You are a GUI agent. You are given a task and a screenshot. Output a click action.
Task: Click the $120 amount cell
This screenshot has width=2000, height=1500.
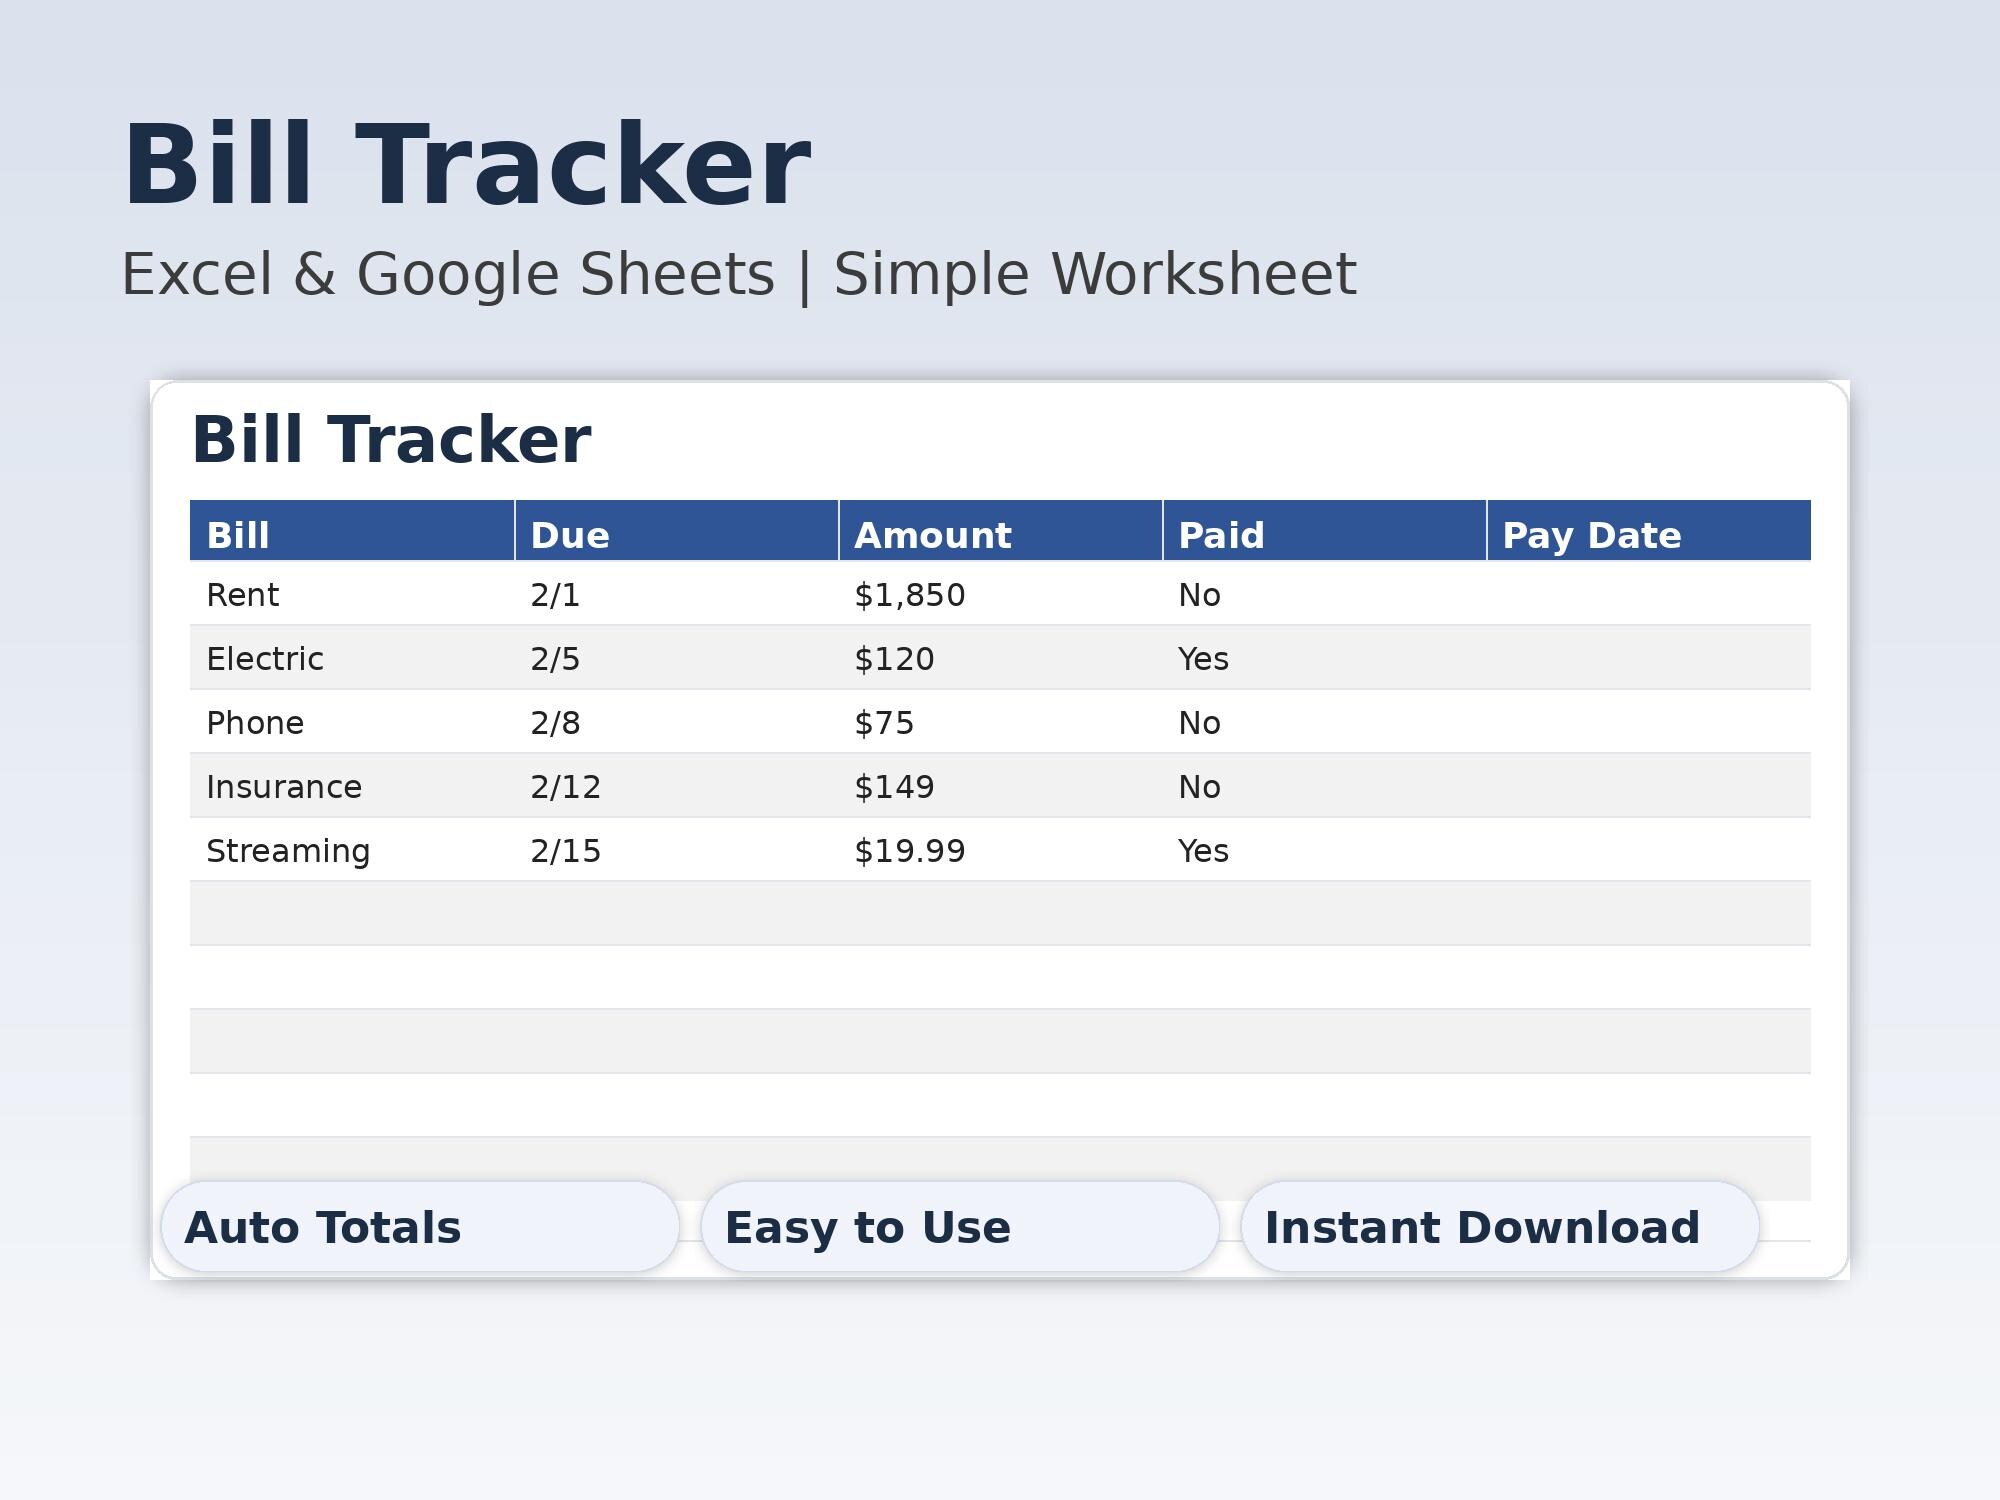(1000, 658)
